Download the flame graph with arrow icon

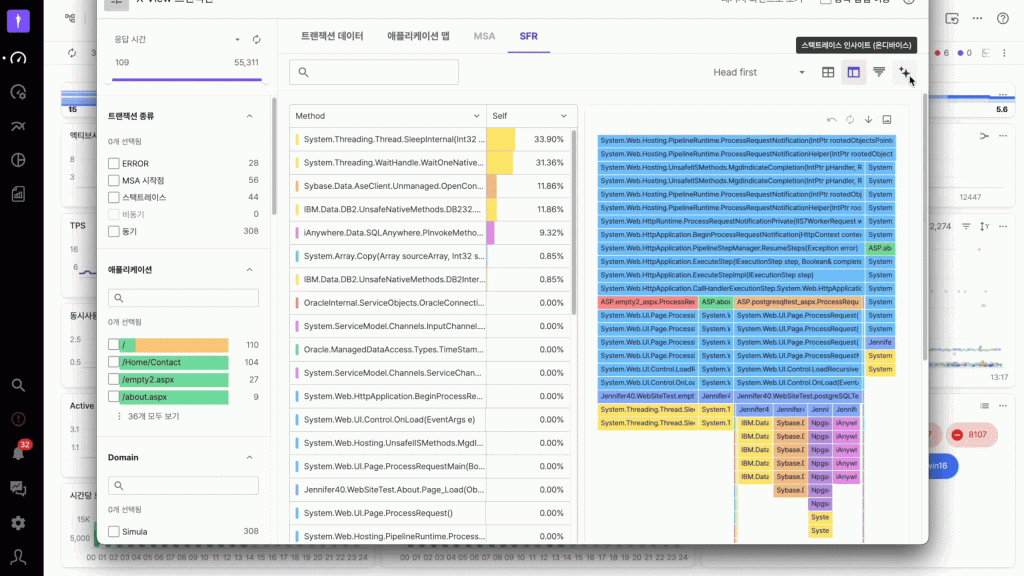868,119
